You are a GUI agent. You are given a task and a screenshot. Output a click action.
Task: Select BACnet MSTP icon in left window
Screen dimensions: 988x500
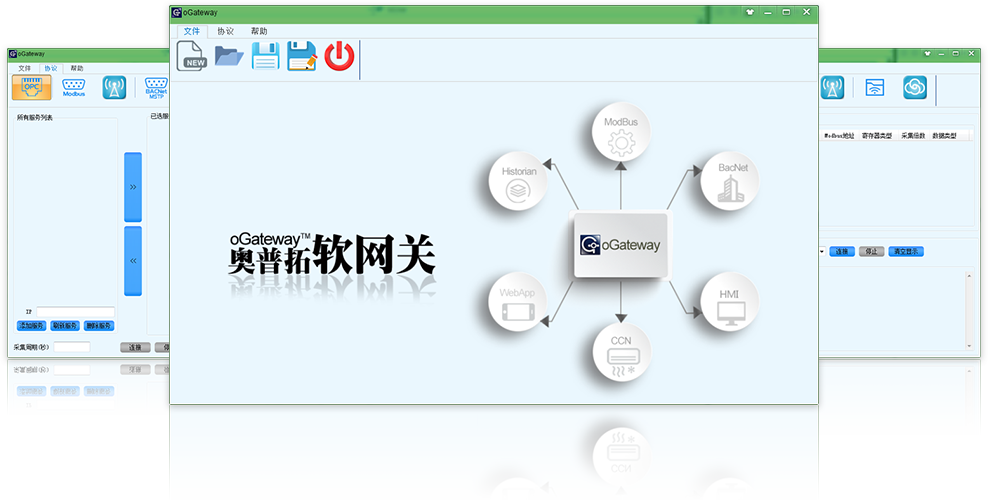point(156,88)
